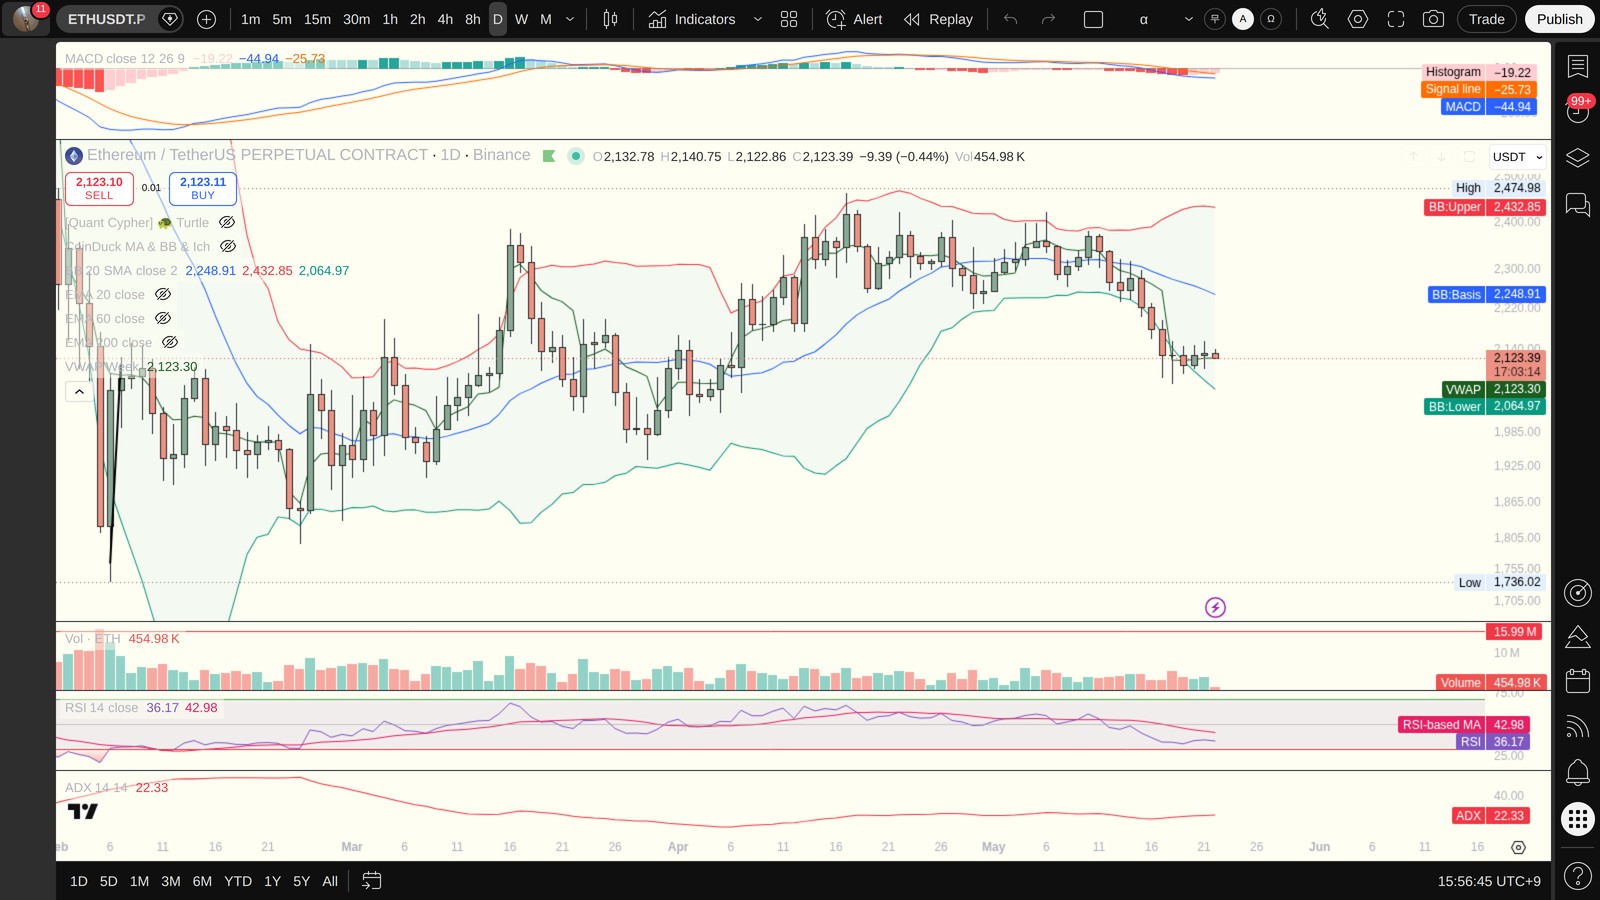Open the object tree layers icon

coord(1578,158)
